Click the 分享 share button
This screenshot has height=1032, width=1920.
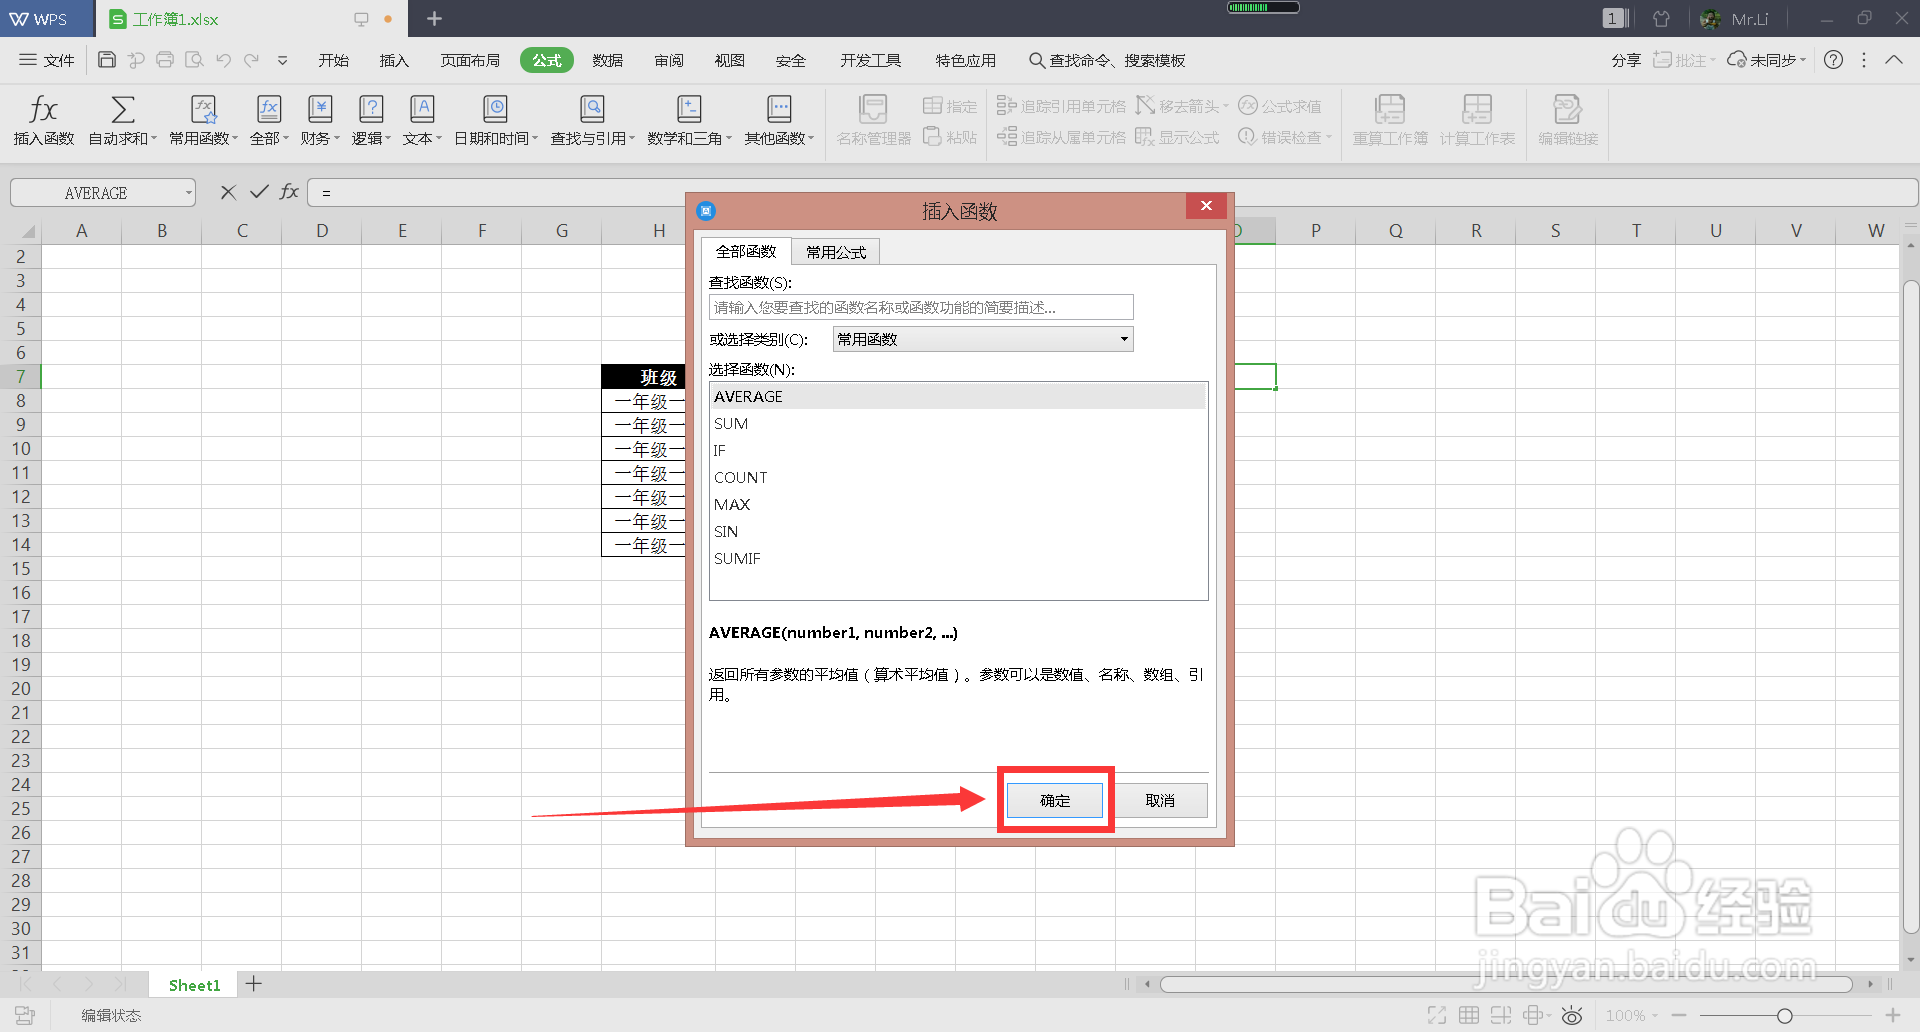pos(1626,60)
